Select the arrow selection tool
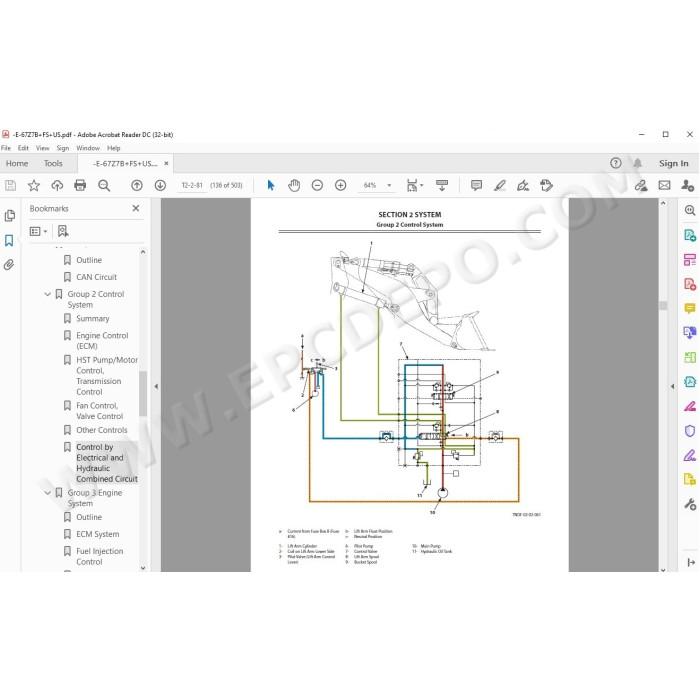 [271, 185]
